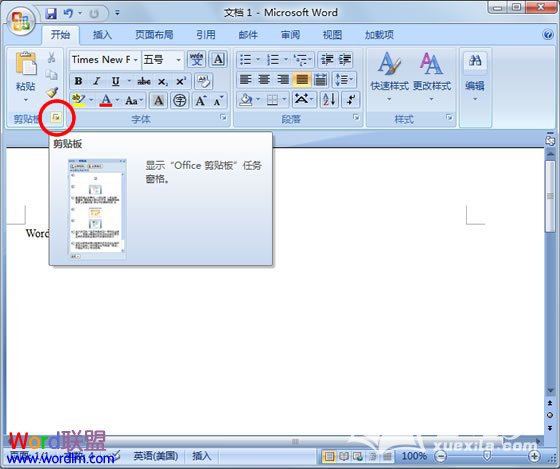Viewport: 560px width, 469px height.
Task: Increase paragraph indent
Action: pyautogui.click(x=345, y=59)
